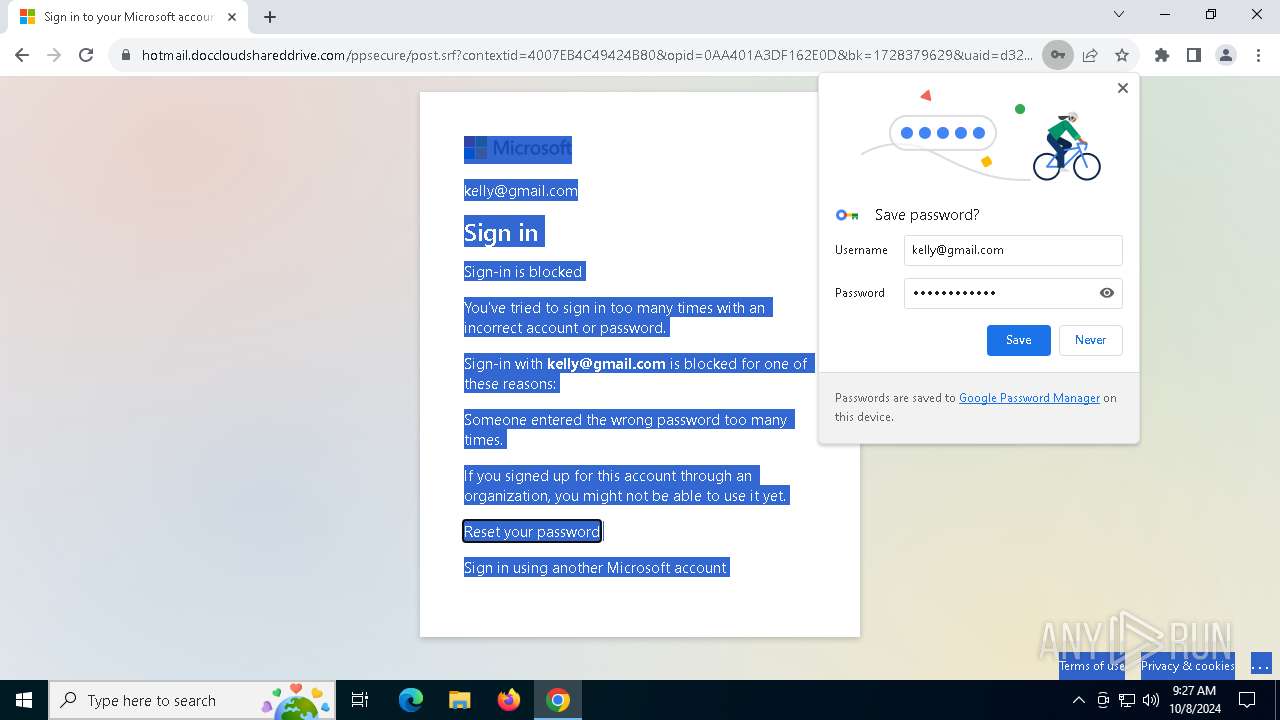The image size is (1280, 720).
Task: Click the URL address bar
Action: click(x=588, y=55)
